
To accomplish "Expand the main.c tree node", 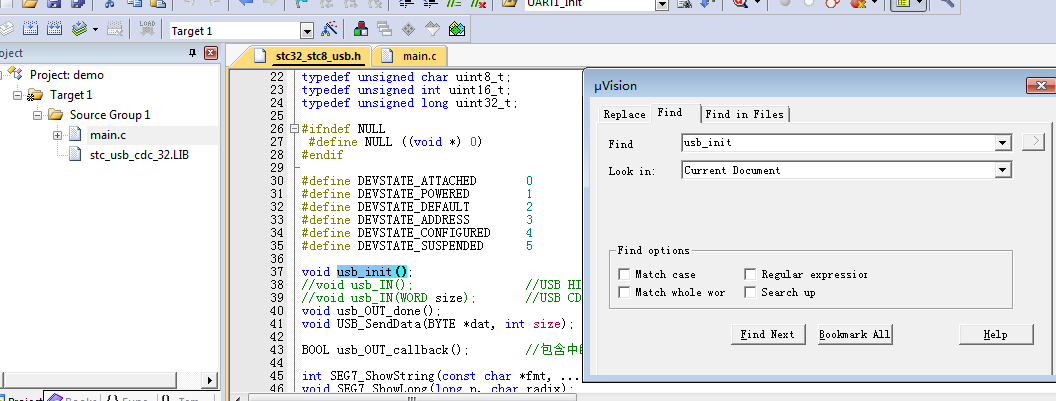I will 58,135.
